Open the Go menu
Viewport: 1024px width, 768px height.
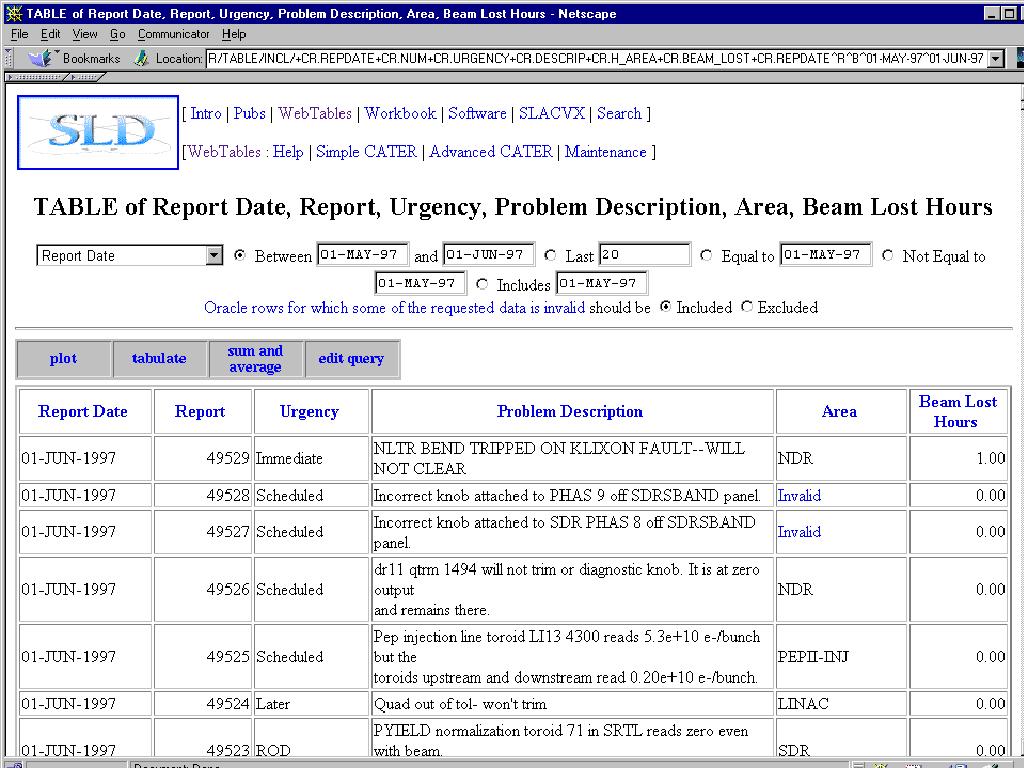(117, 34)
